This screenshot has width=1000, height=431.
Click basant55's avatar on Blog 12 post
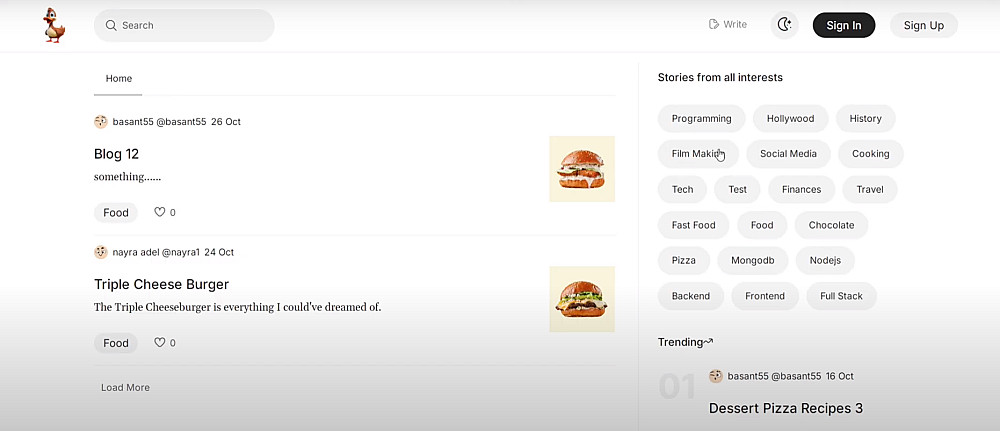click(x=101, y=122)
